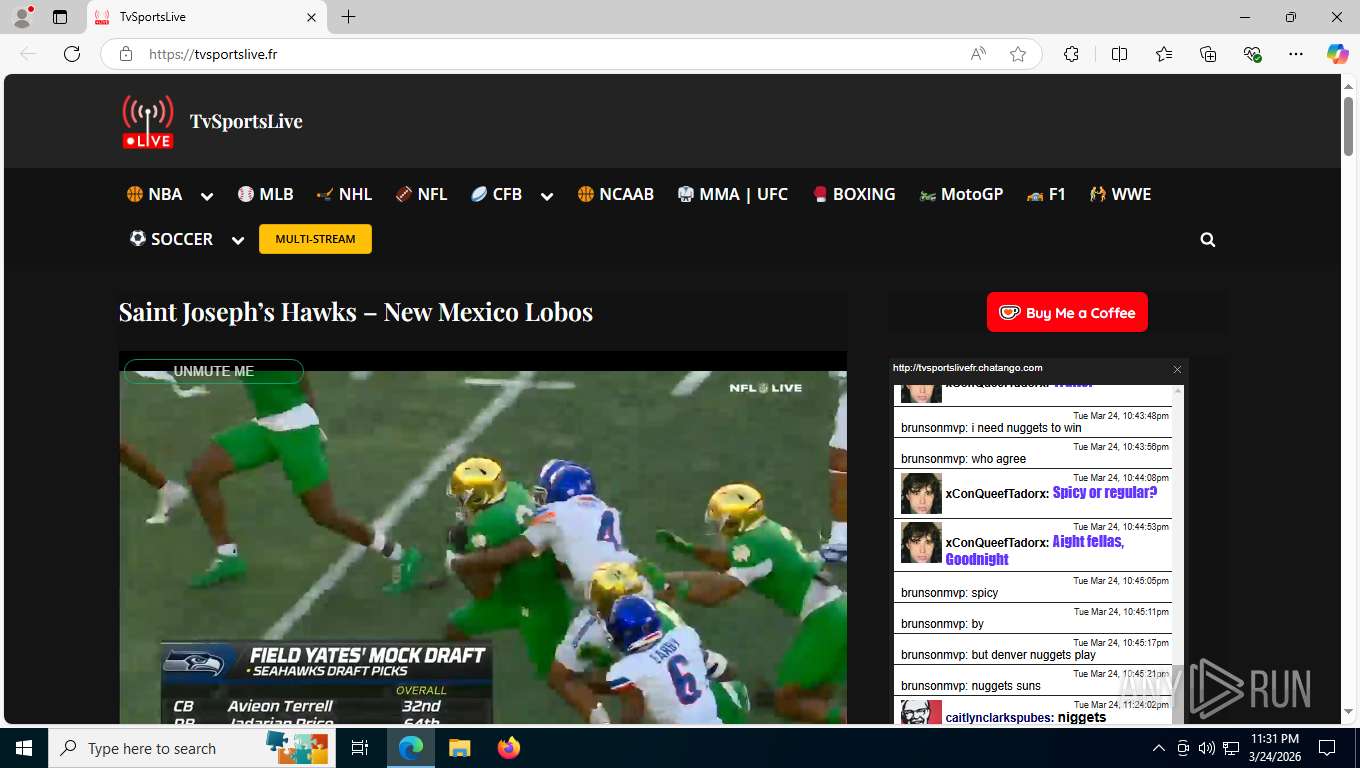Click the TvSportsLive antenna logo
The width and height of the screenshot is (1360, 768).
pos(148,122)
